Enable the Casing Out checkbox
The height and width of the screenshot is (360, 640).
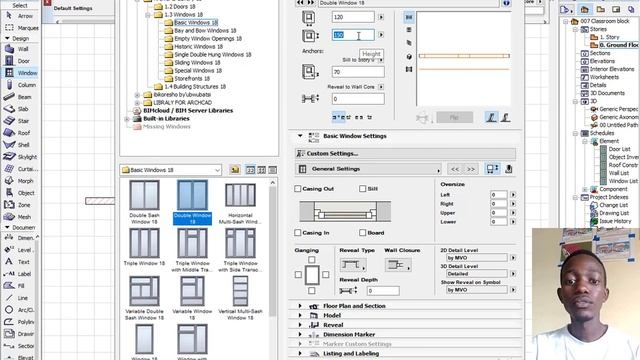pyautogui.click(x=298, y=189)
